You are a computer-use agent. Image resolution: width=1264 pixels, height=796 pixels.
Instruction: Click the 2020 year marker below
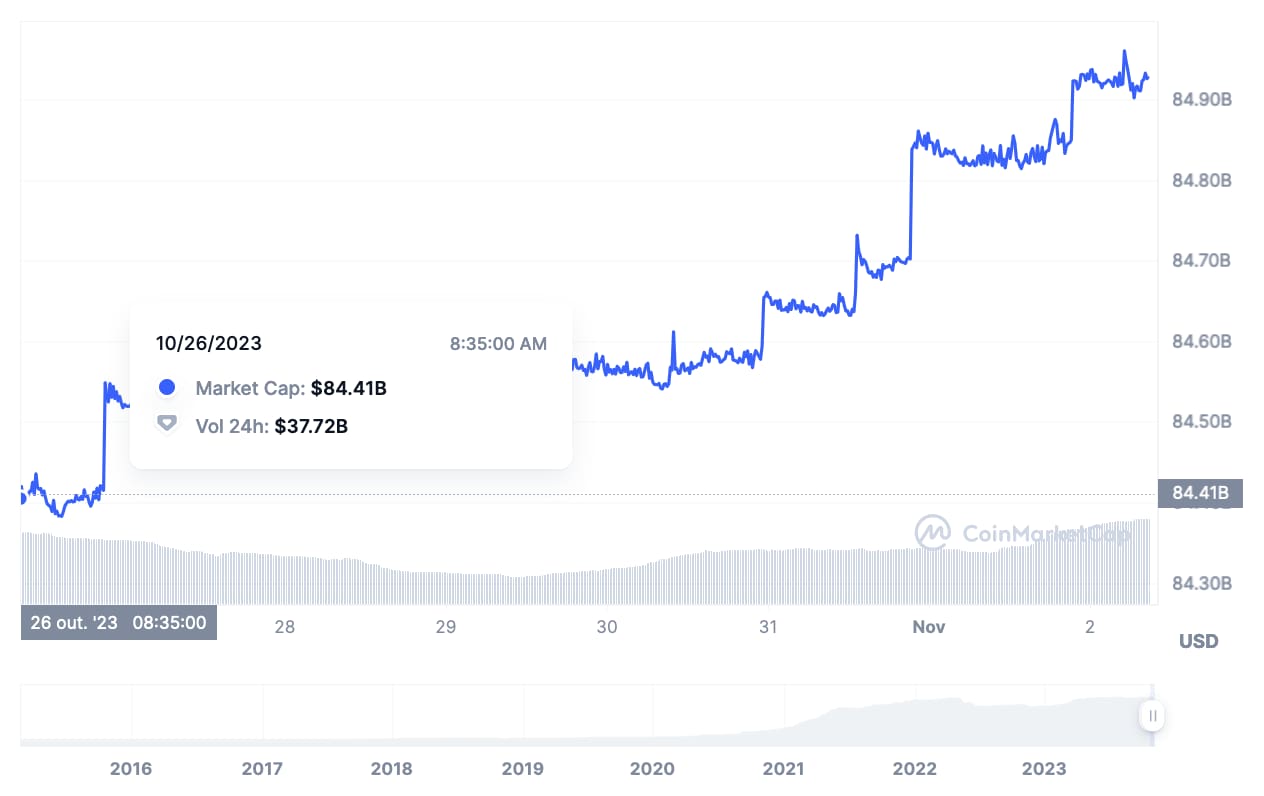[x=652, y=768]
